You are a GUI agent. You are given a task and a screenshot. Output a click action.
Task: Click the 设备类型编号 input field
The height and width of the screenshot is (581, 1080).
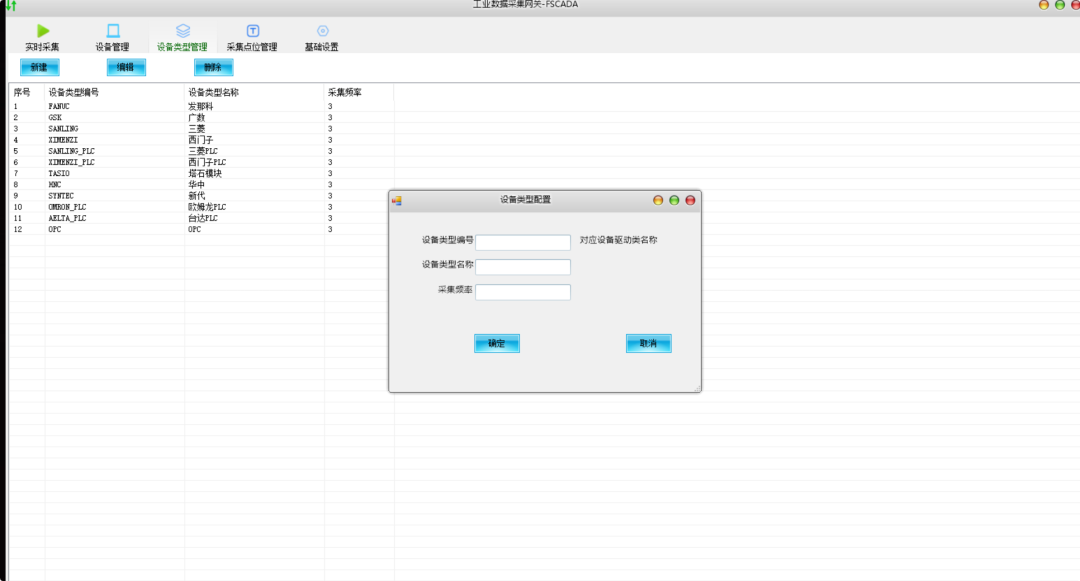pos(522,241)
